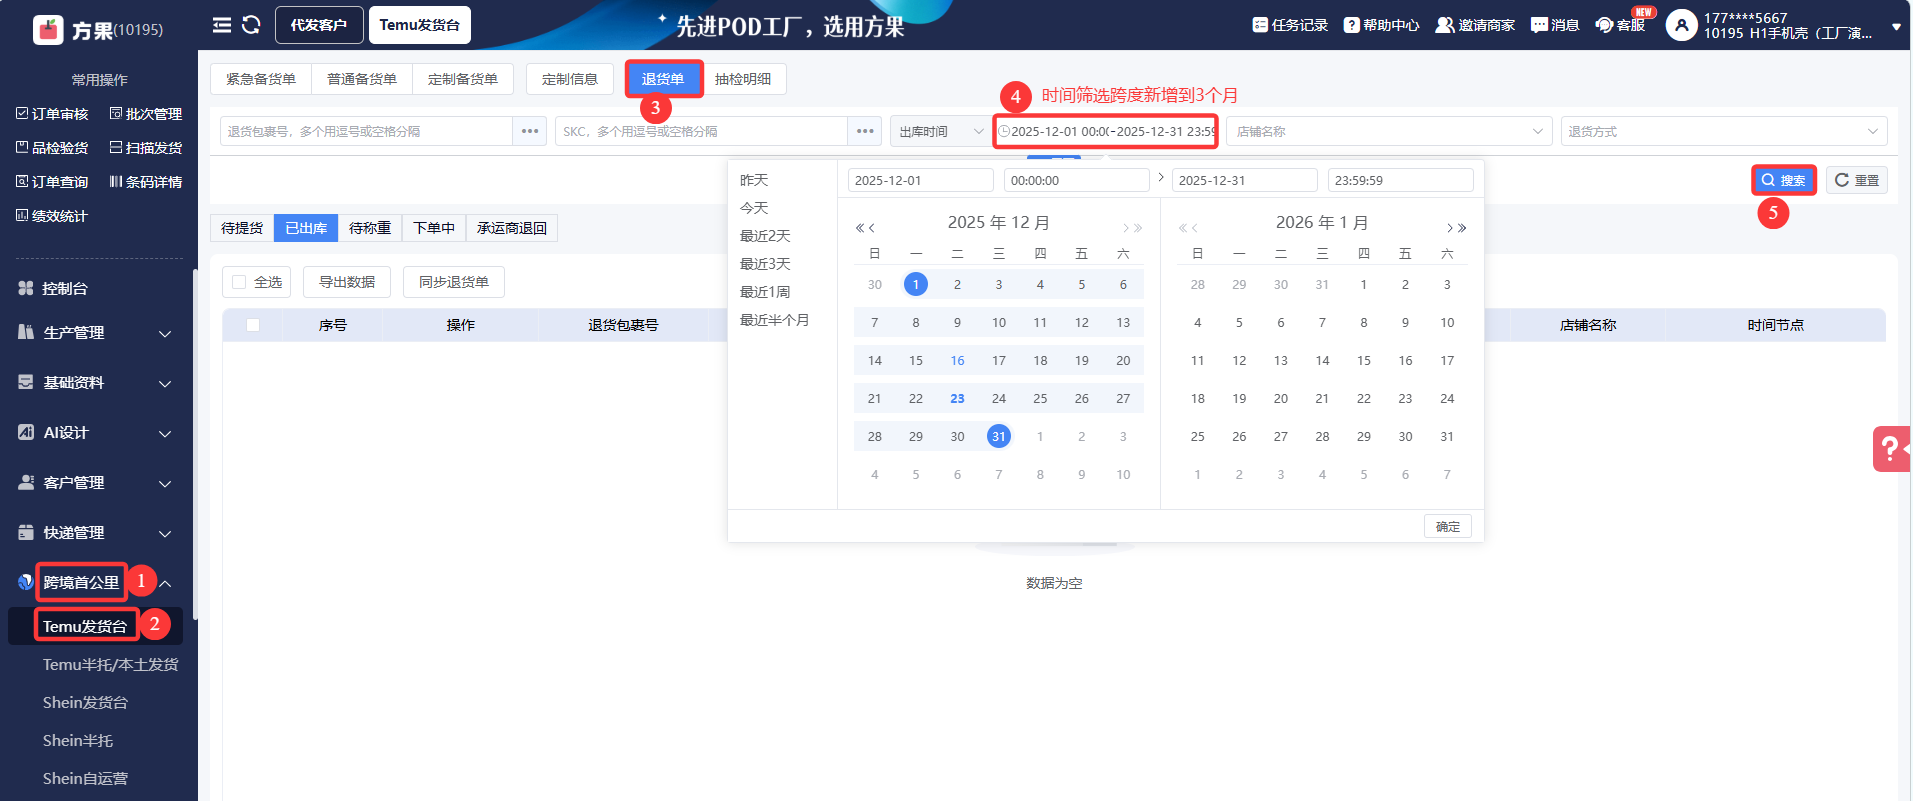Open 品检验货 shortcut
This screenshot has height=801, width=1913.
(52, 148)
